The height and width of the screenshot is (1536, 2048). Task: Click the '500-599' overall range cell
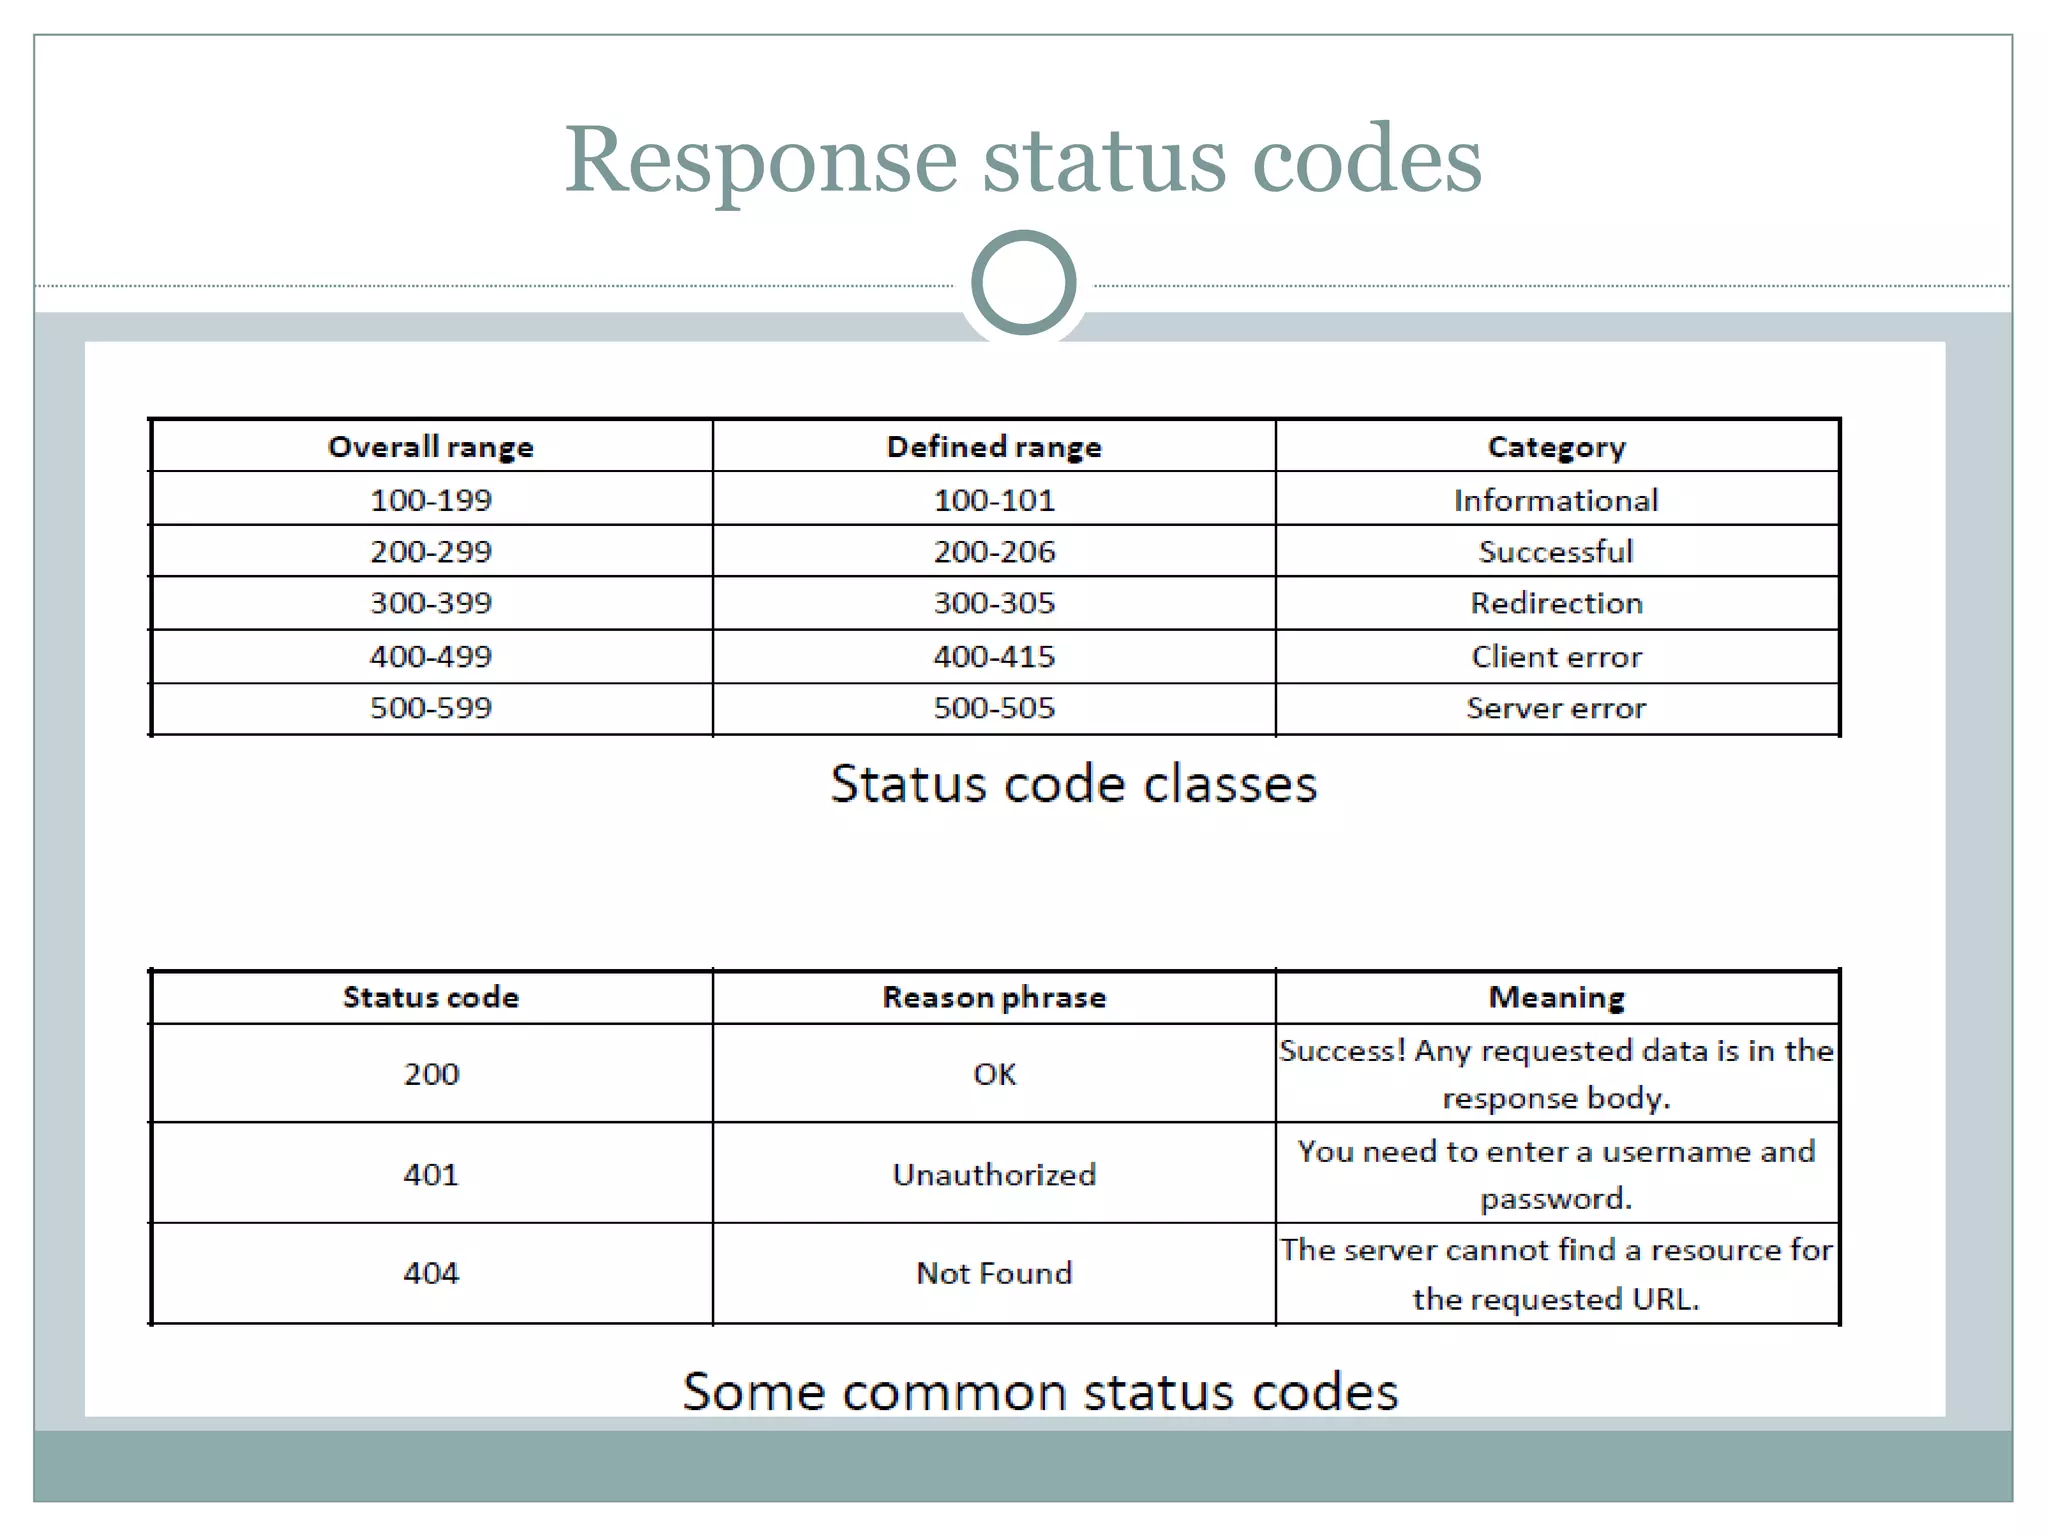coord(431,709)
